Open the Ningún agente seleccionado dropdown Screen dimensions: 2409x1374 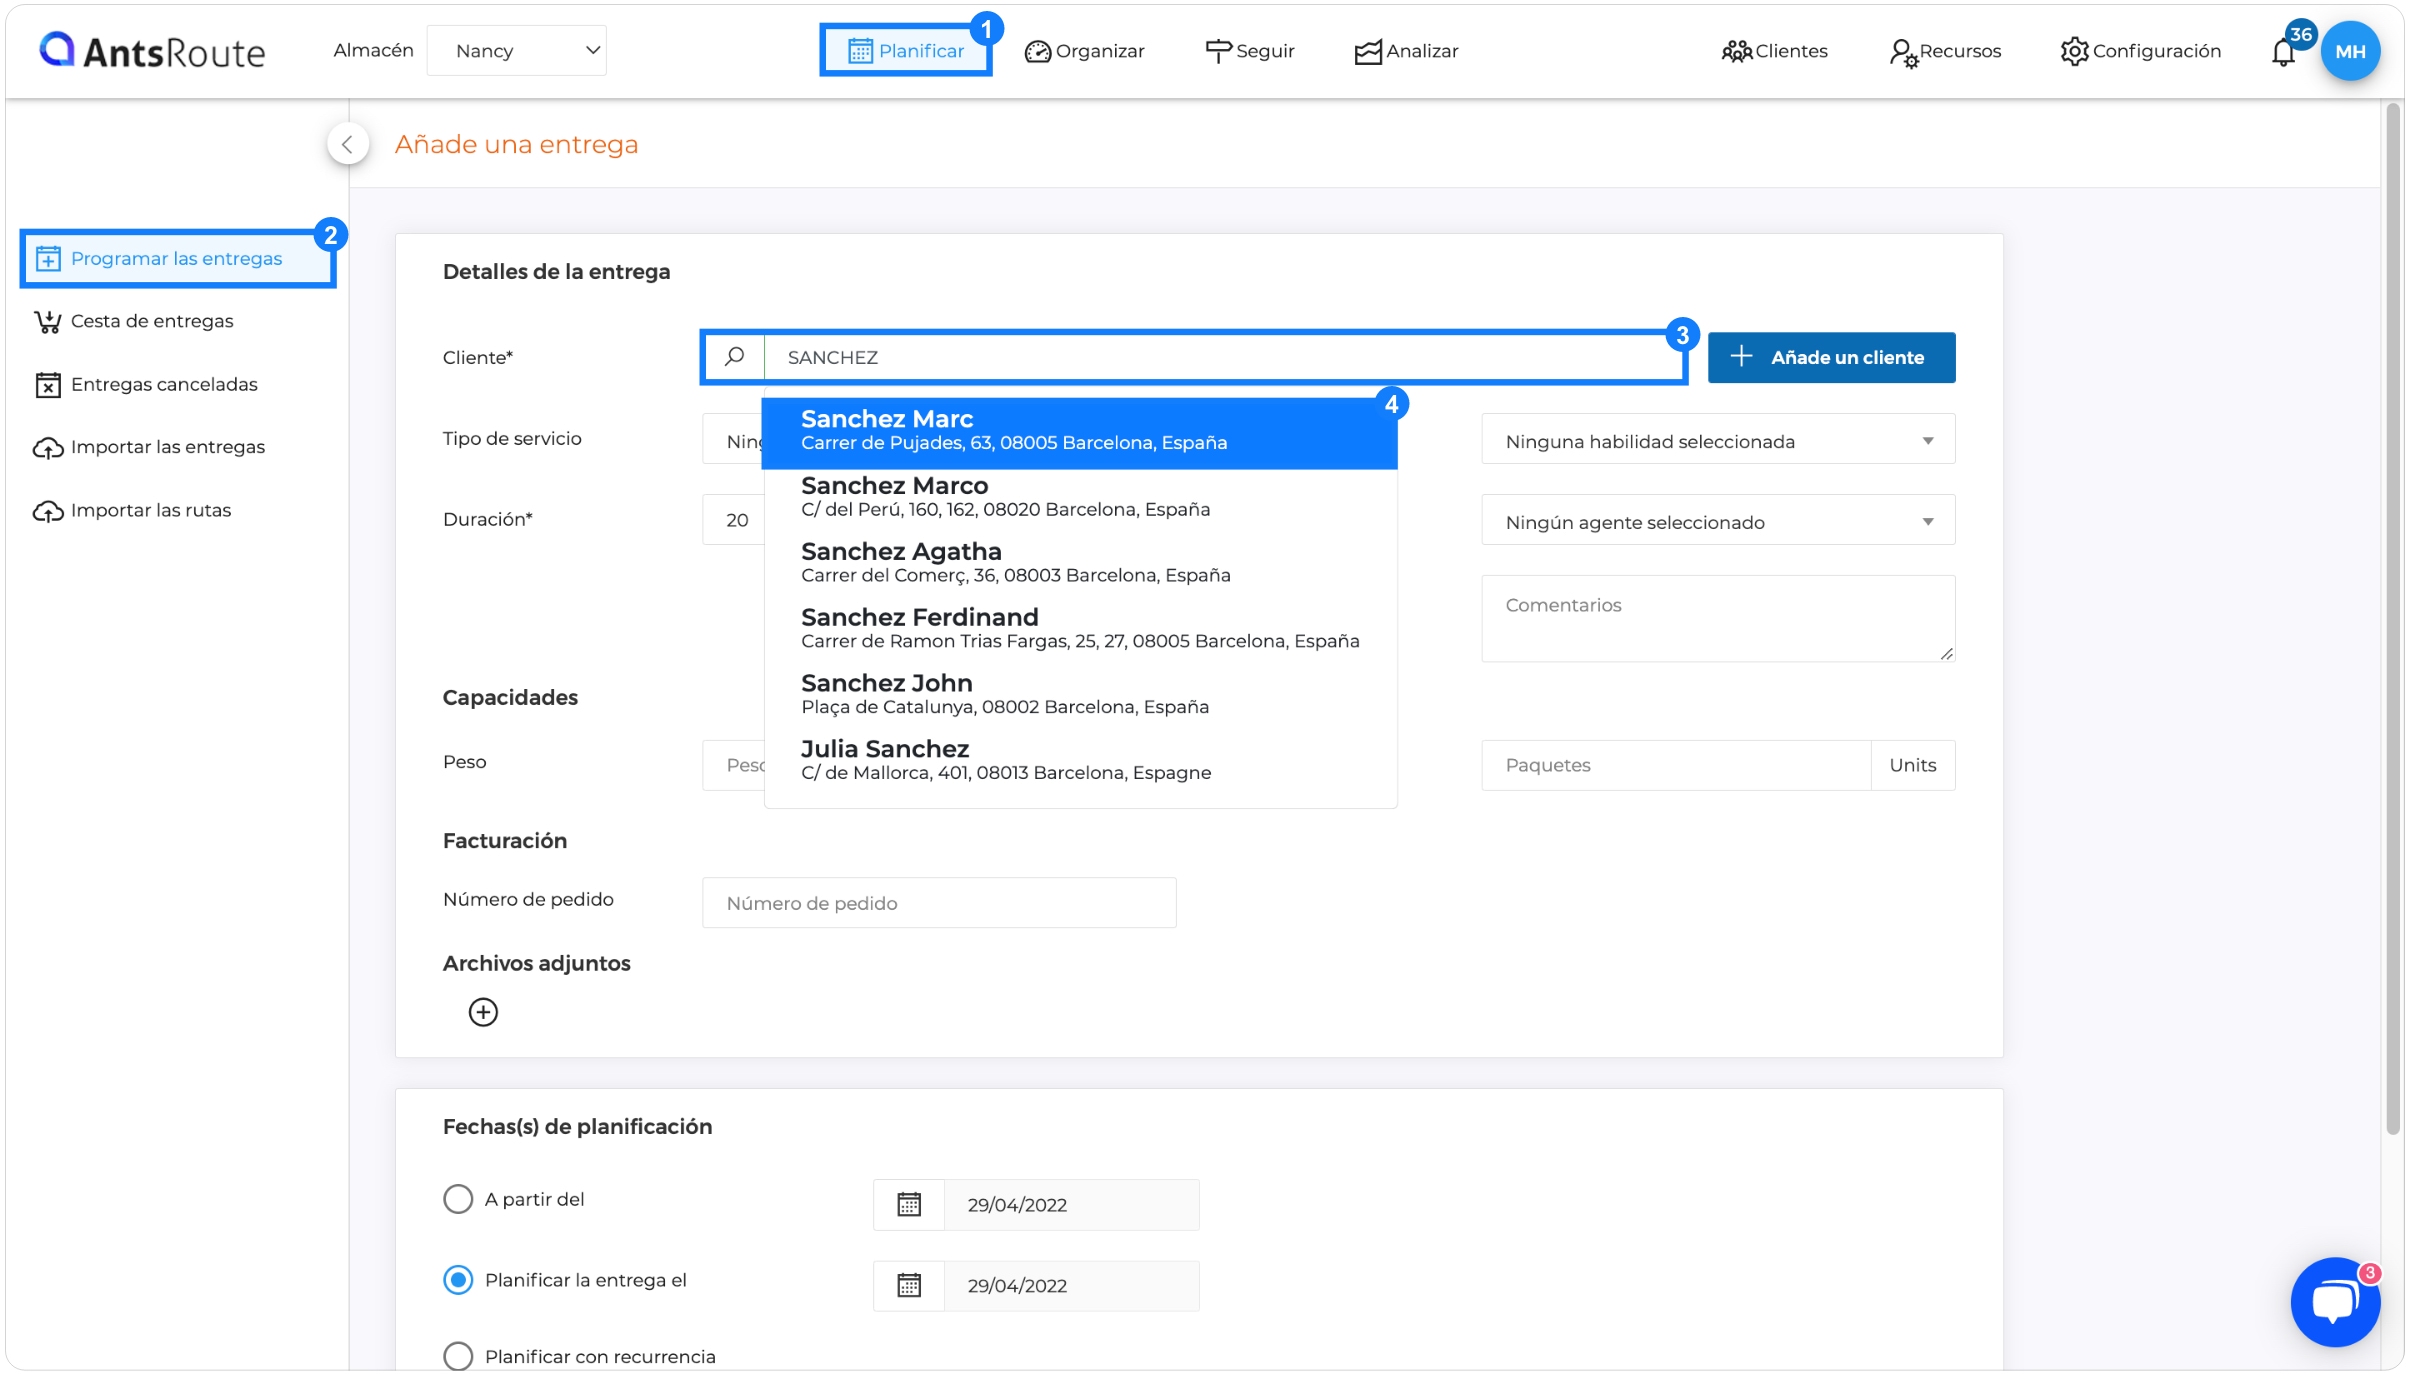coord(1718,522)
